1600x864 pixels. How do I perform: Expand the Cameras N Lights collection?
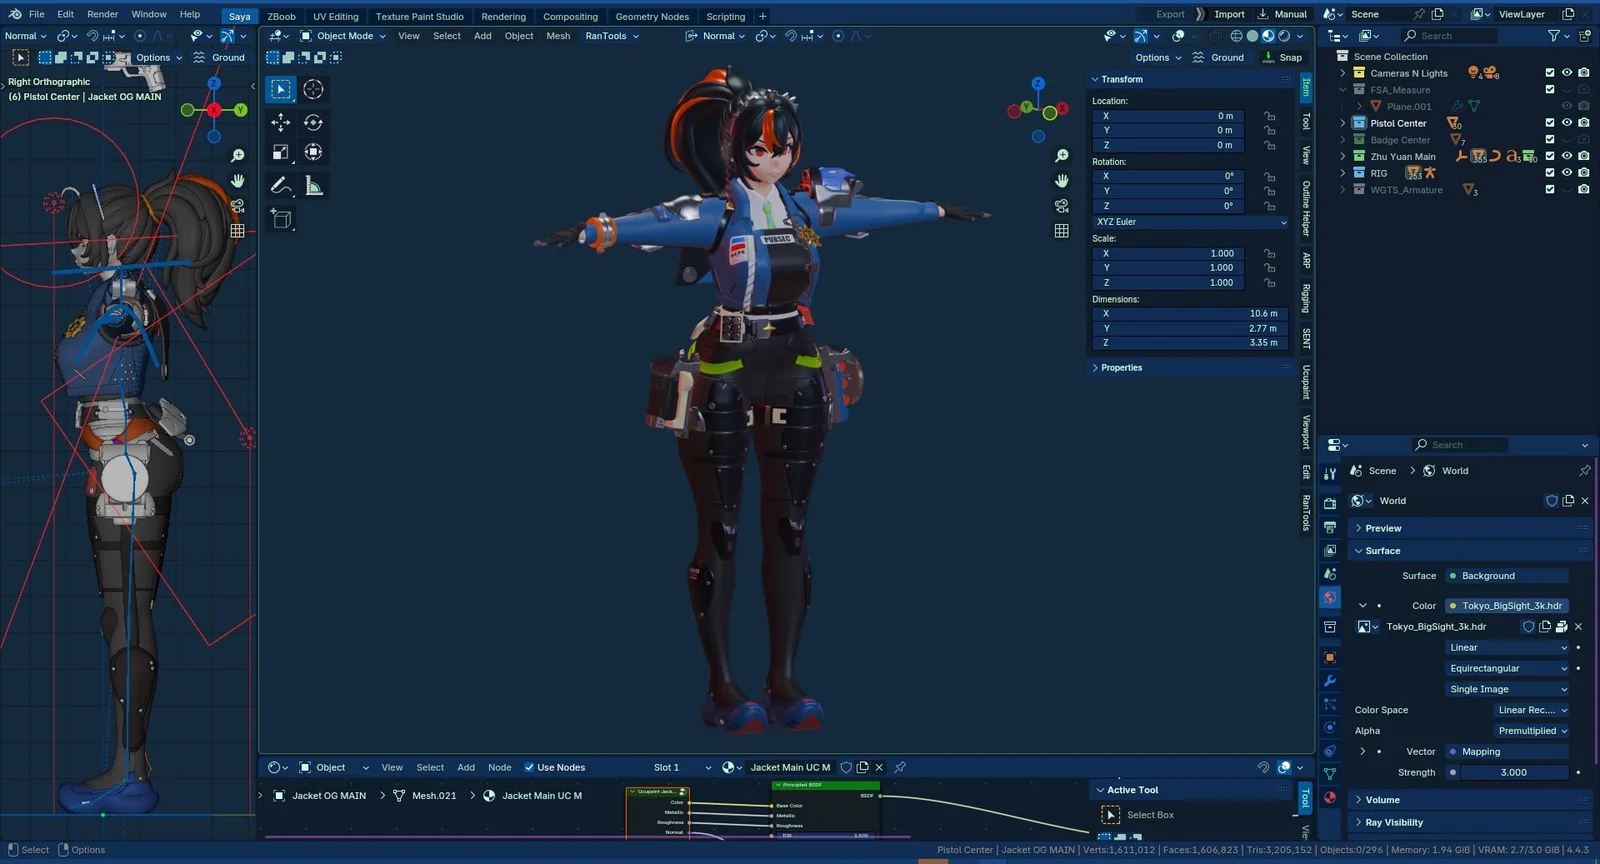point(1343,73)
